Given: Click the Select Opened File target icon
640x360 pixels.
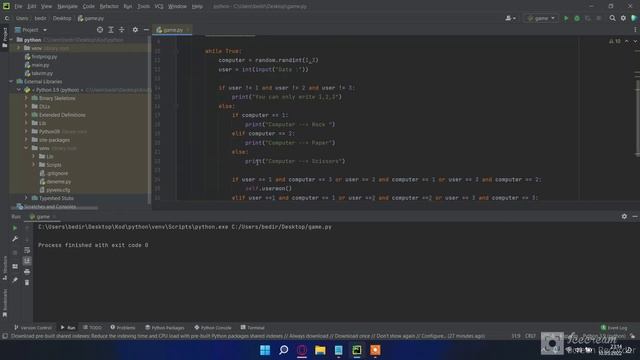Looking at the screenshot, I should pyautogui.click(x=100, y=30).
